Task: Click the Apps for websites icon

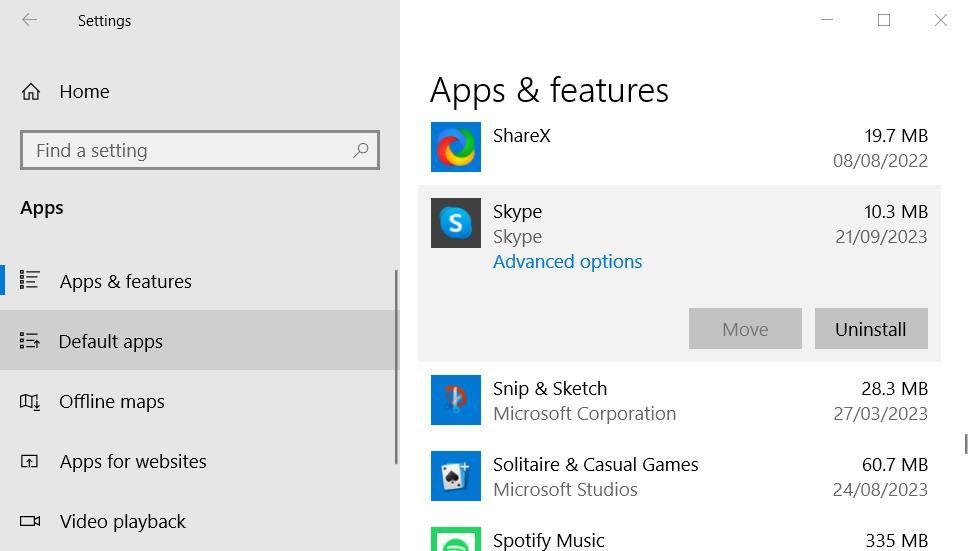Action: [29, 461]
